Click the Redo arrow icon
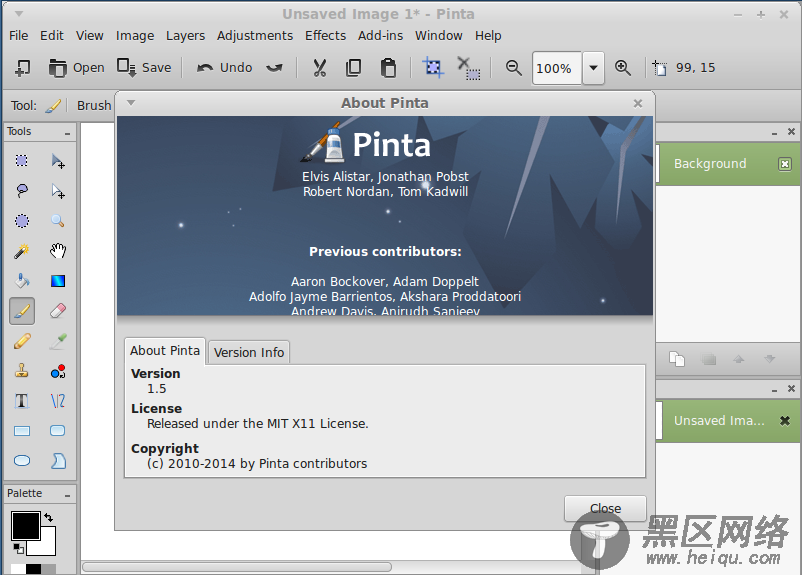 (x=275, y=68)
